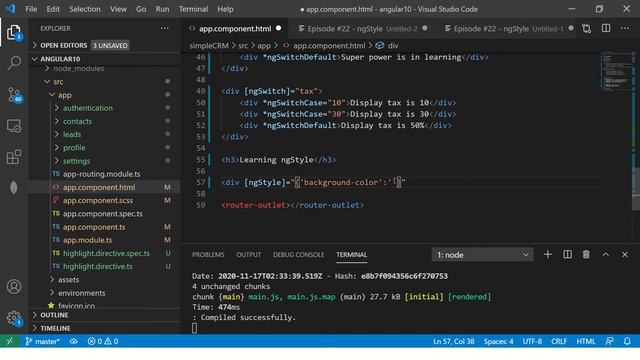Open the Terminal menu
The width and height of the screenshot is (640, 360).
193,9
